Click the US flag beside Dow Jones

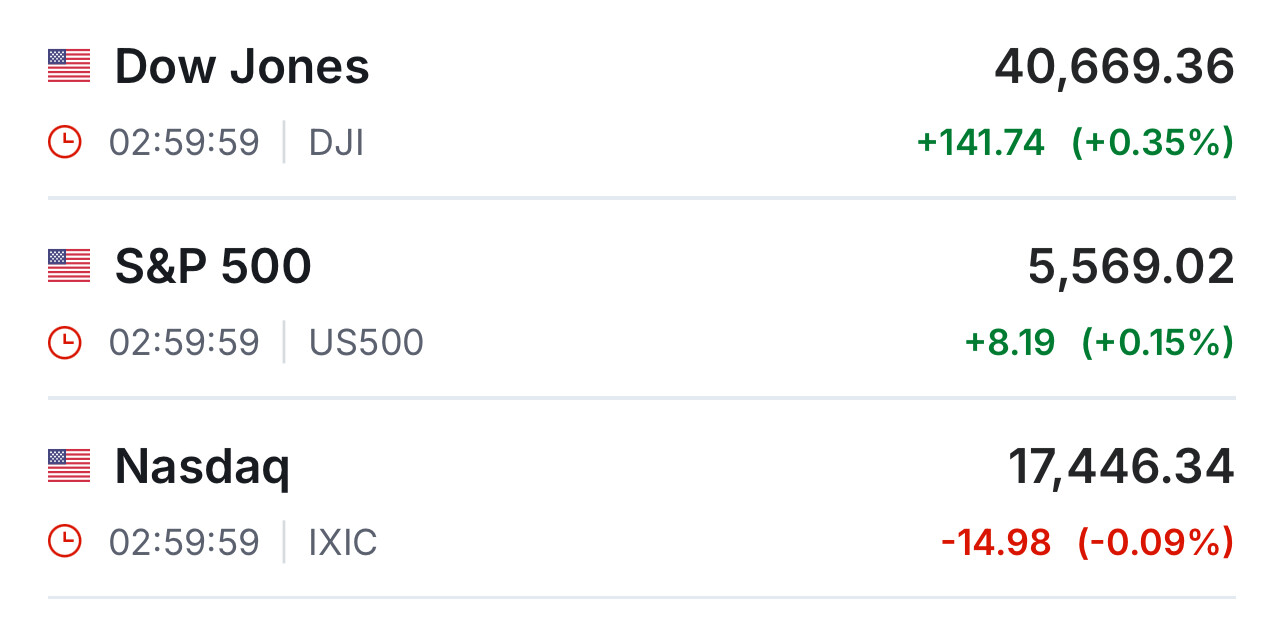click(69, 66)
